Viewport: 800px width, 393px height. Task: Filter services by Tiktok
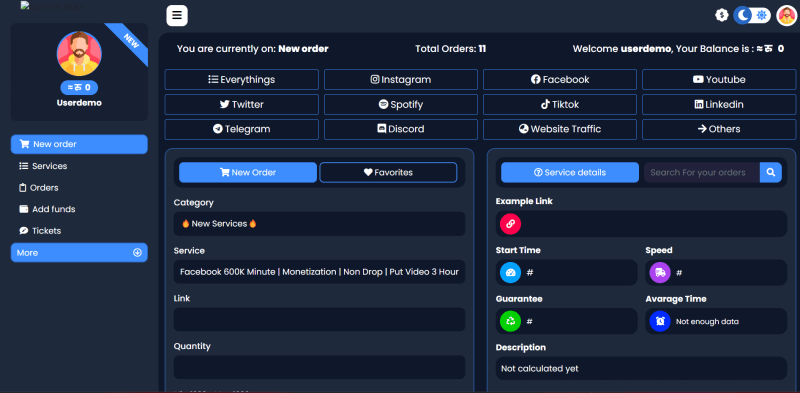(x=560, y=104)
